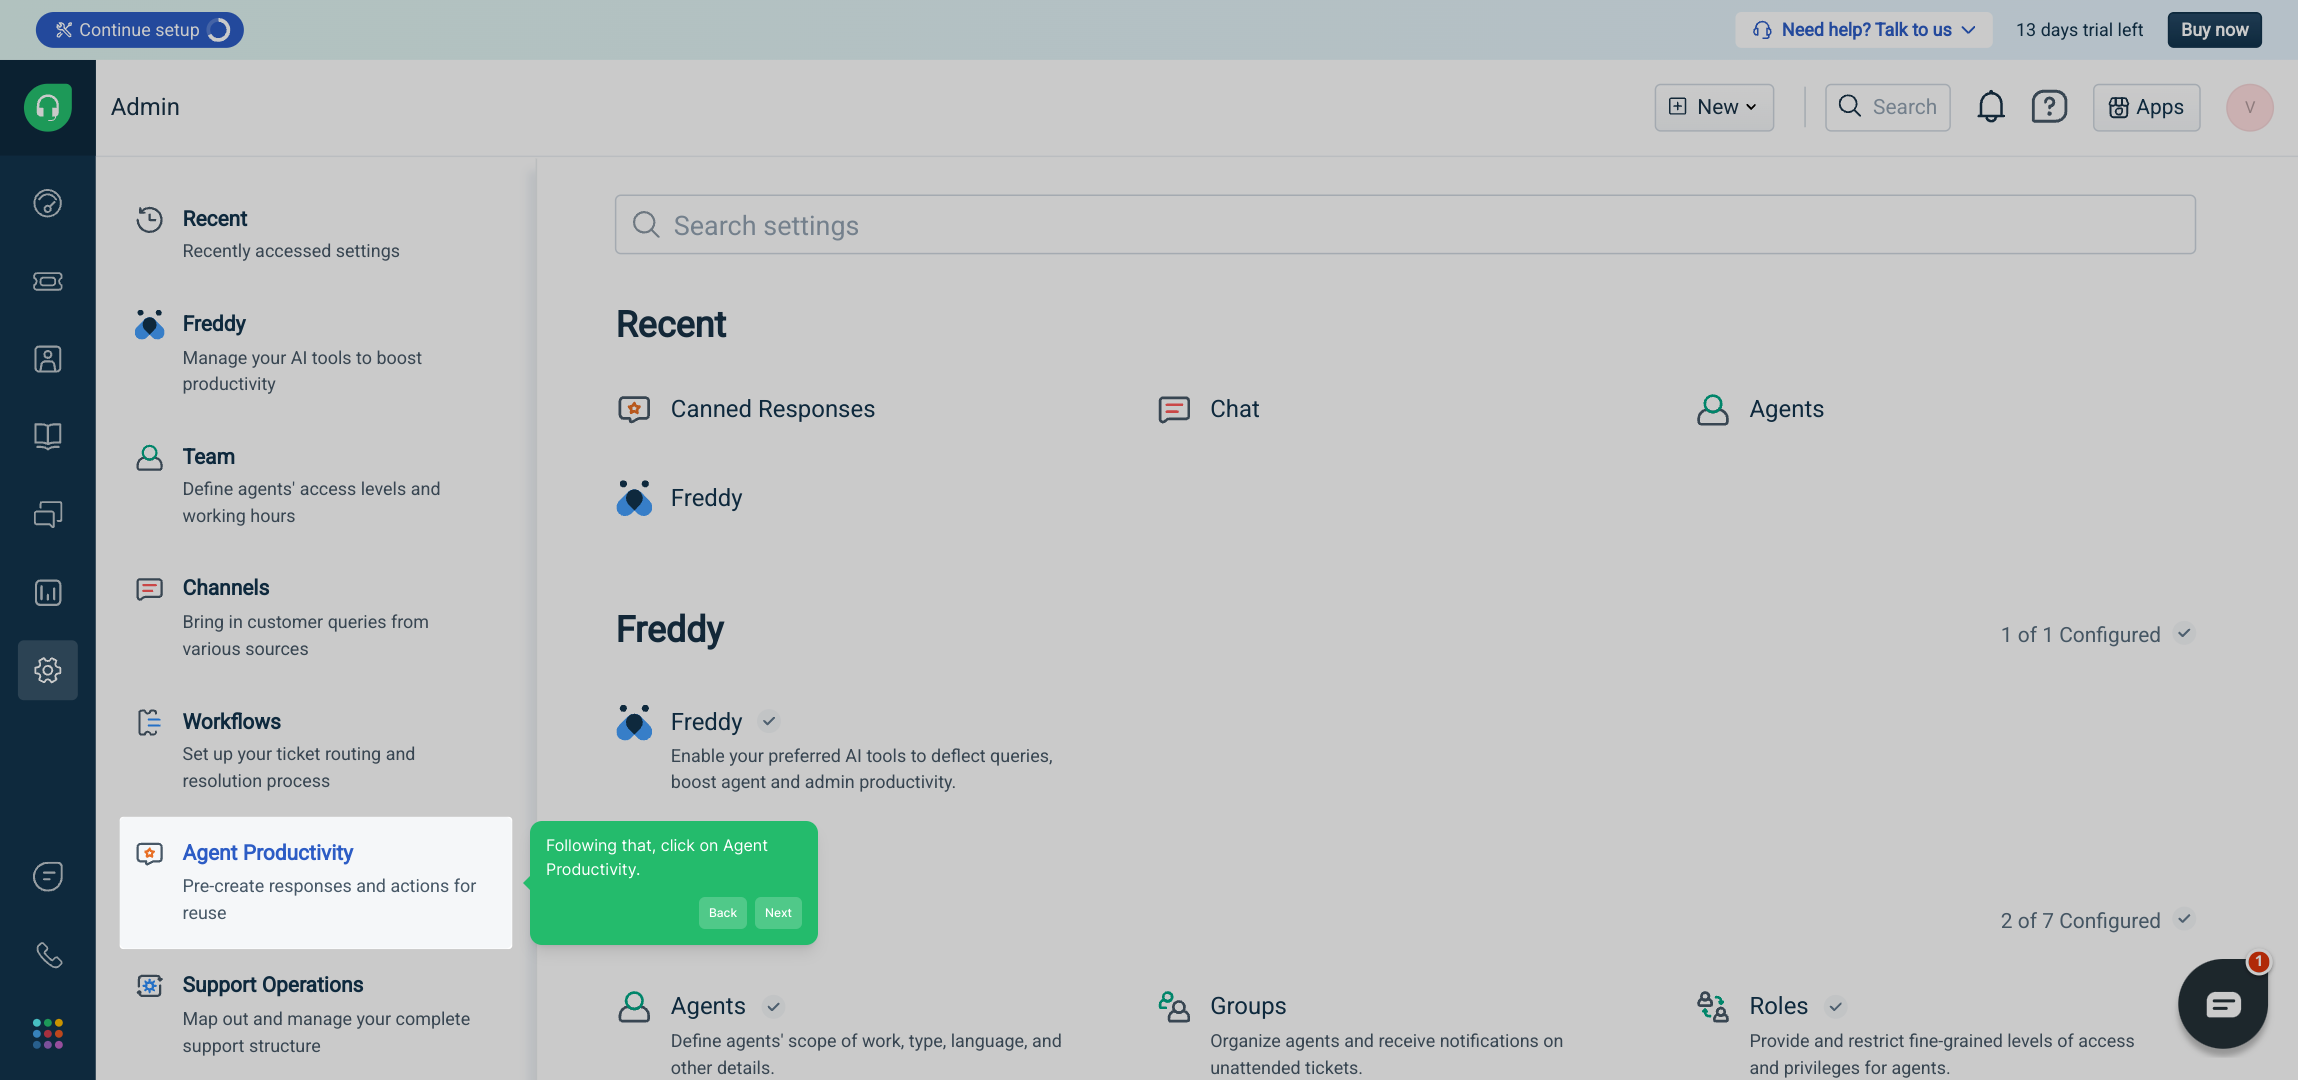Click the Search settings input field
Screen dimensions: 2298x1080
(1404, 225)
